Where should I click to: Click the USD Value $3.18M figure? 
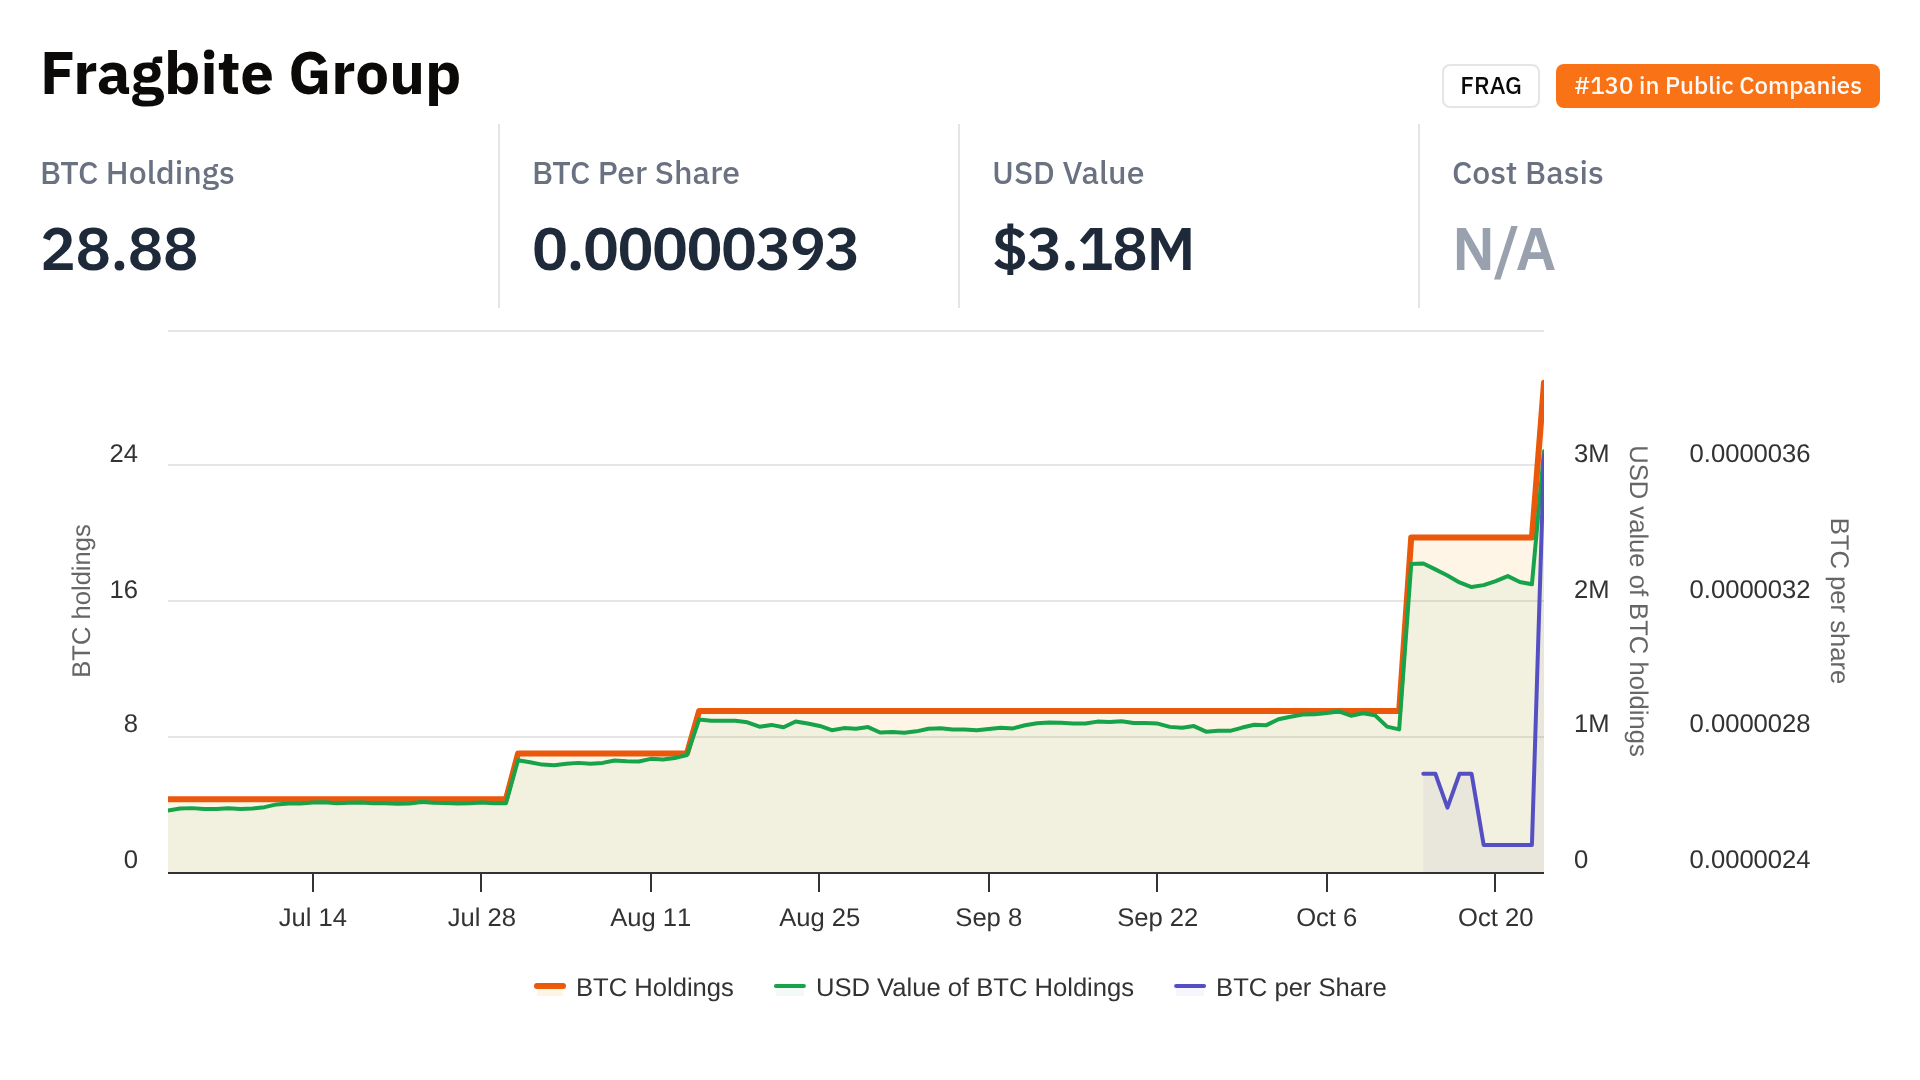(1093, 249)
